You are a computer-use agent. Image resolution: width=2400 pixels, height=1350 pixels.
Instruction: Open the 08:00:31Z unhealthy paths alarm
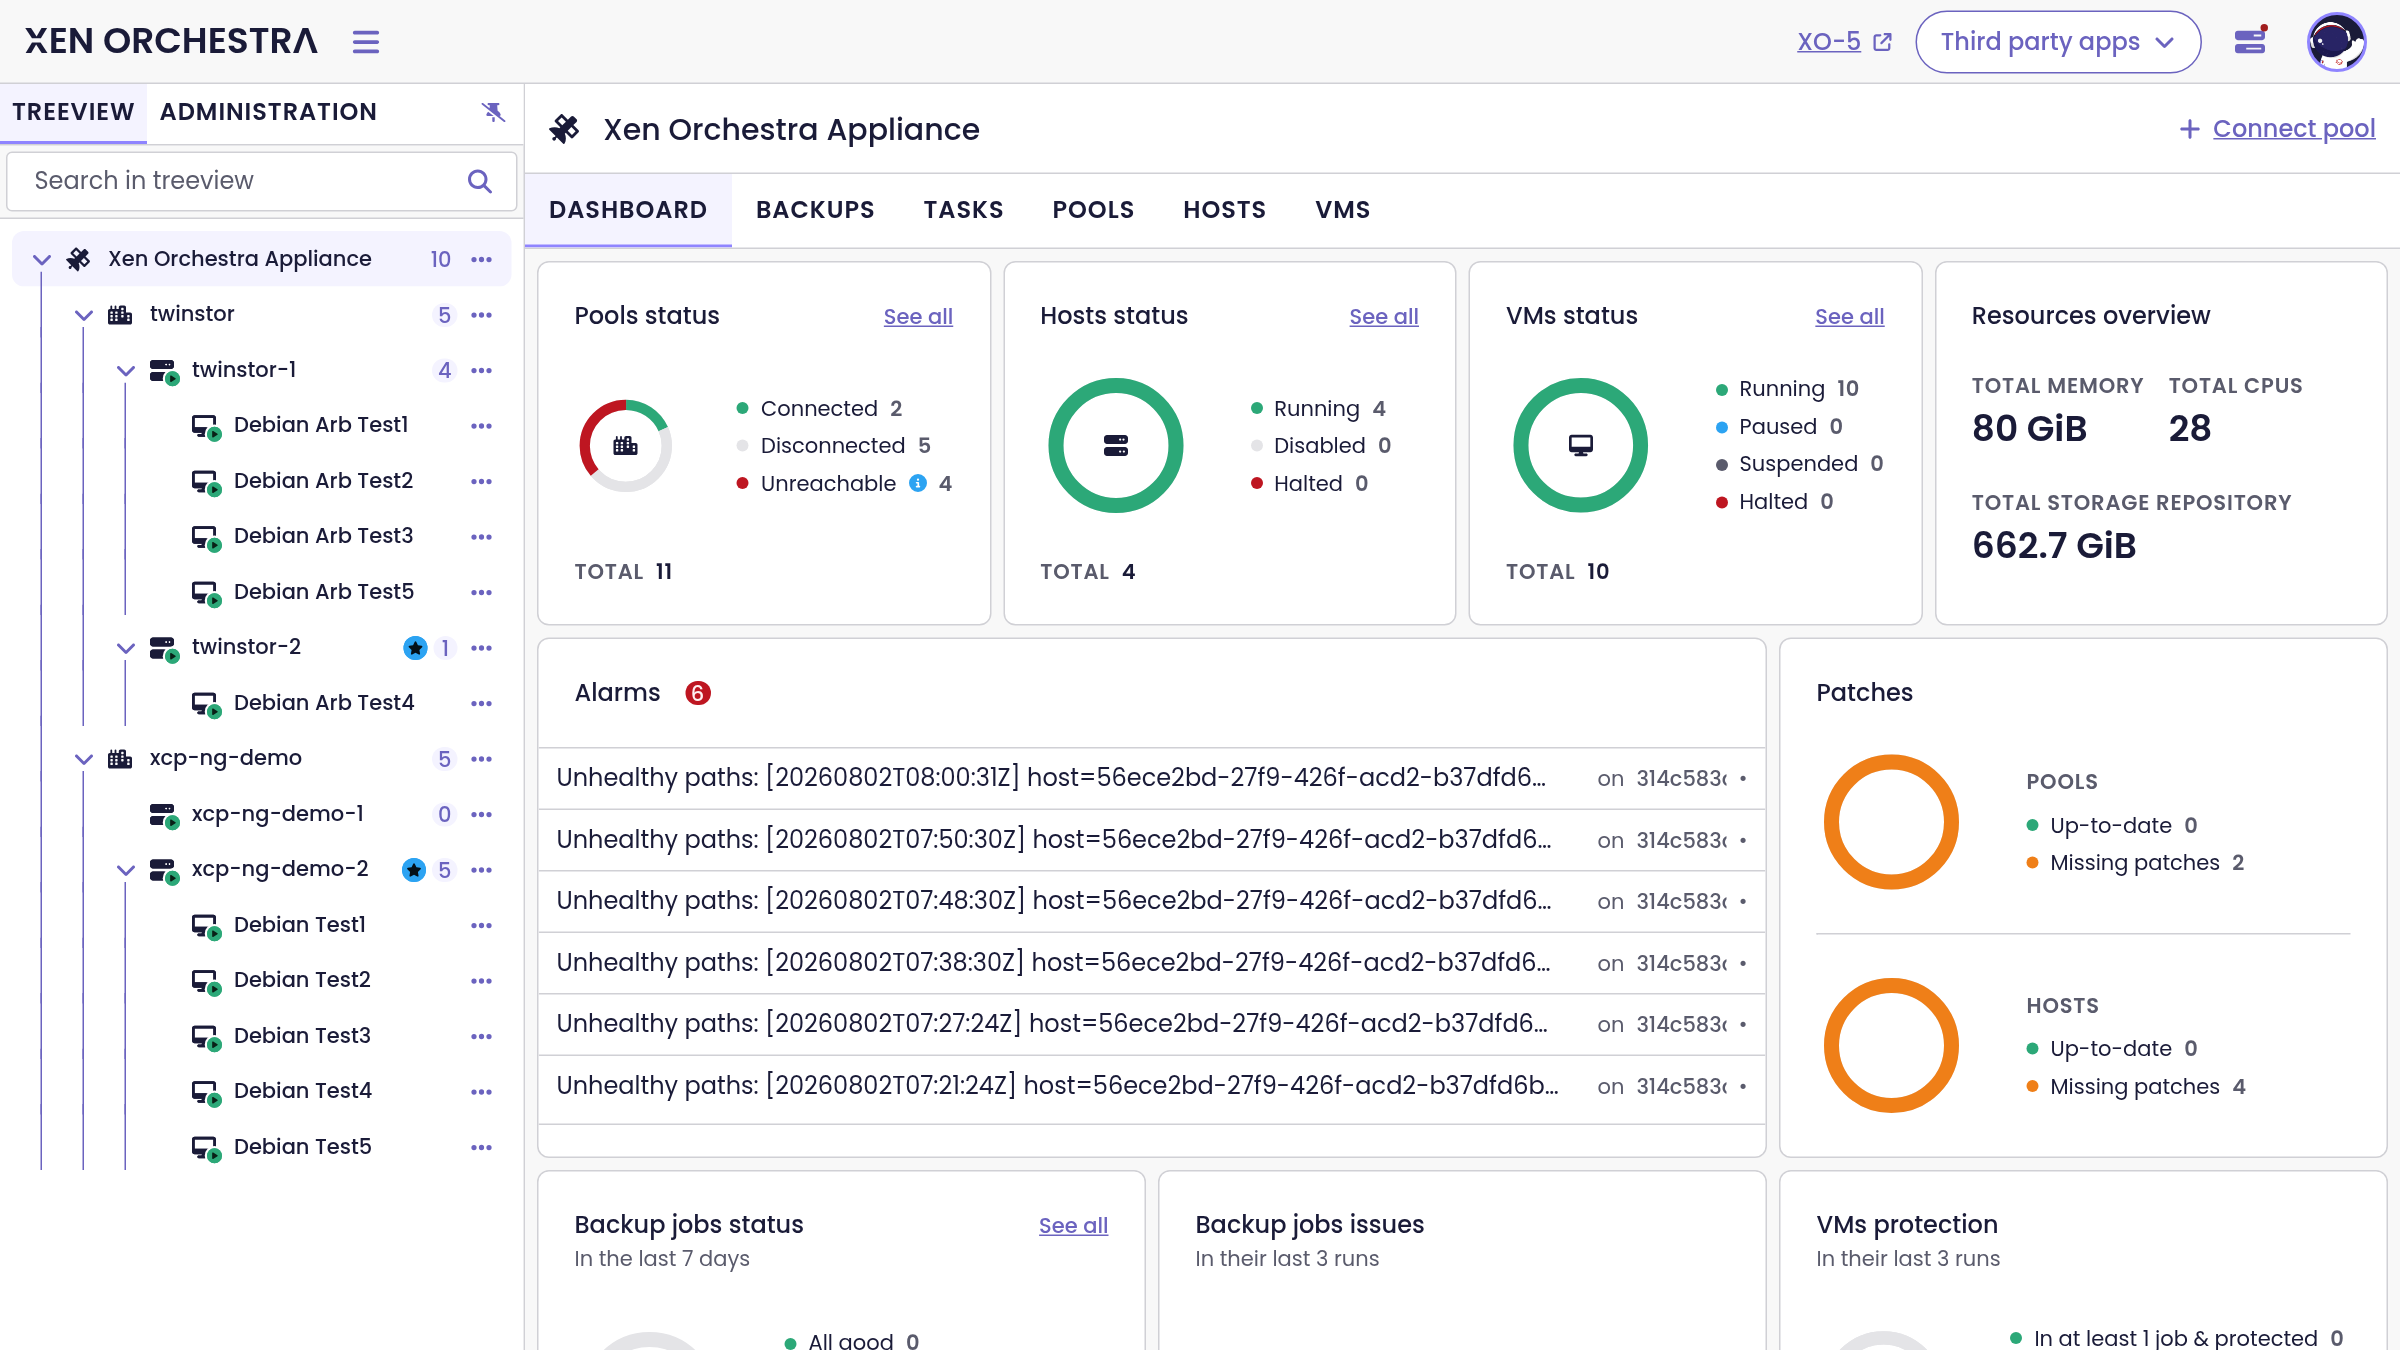tap(1152, 778)
